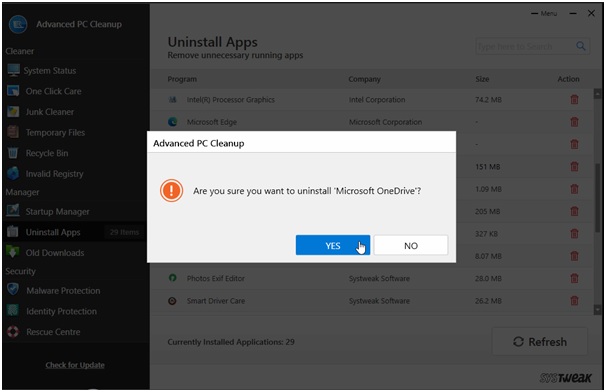Click trash icon for the 205 MB app
This screenshot has height=392, width=606.
coord(574,211)
